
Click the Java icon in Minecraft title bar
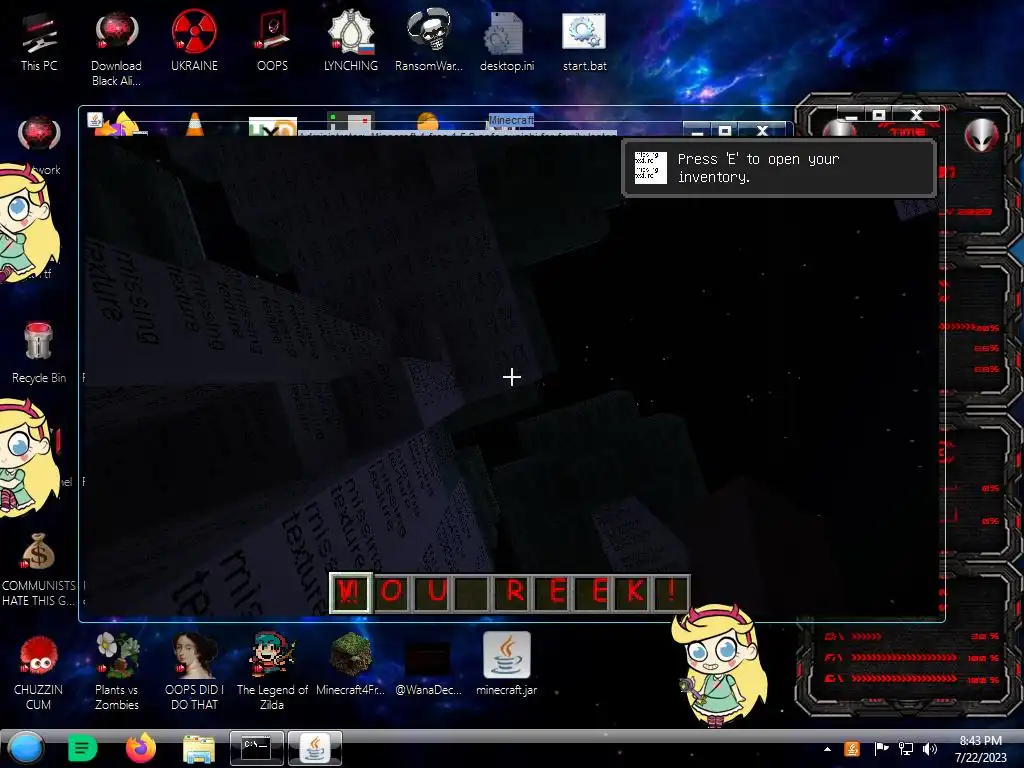(x=95, y=120)
